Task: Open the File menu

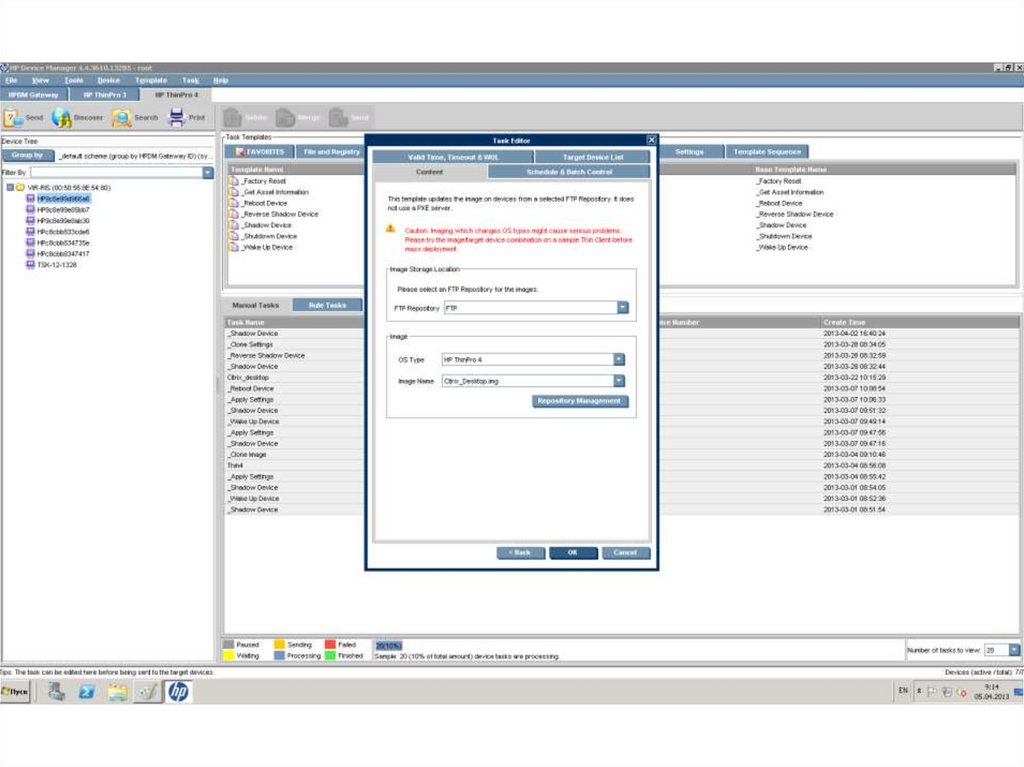Action: tap(12, 80)
